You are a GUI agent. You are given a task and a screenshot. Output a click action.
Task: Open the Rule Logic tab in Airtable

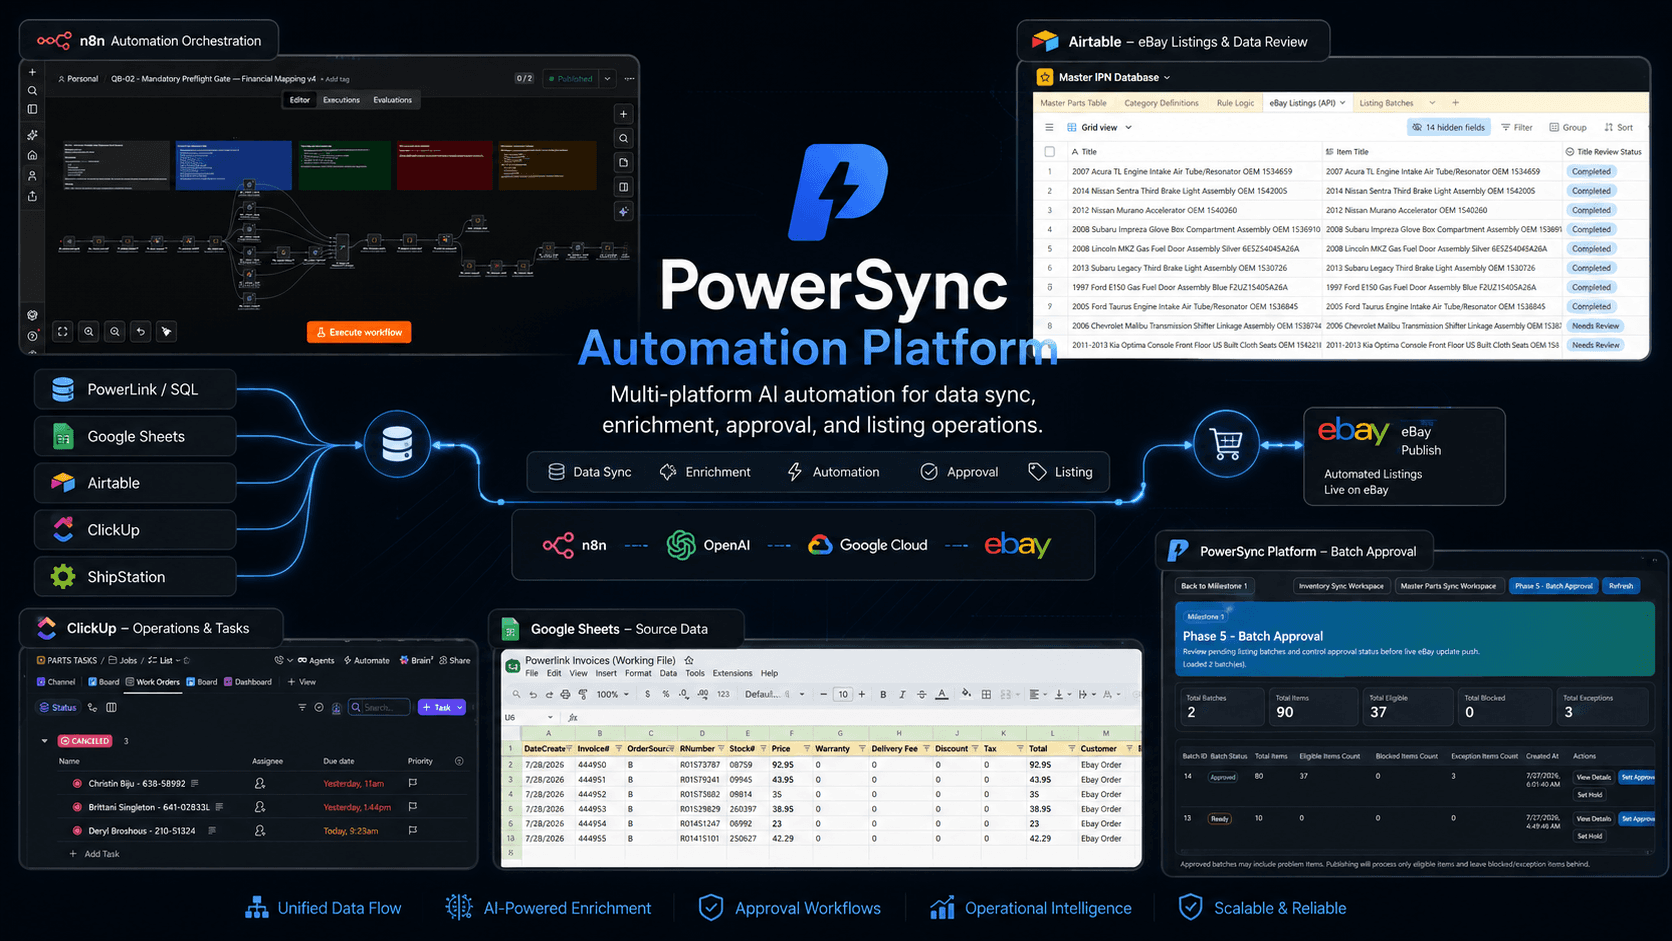(1235, 103)
